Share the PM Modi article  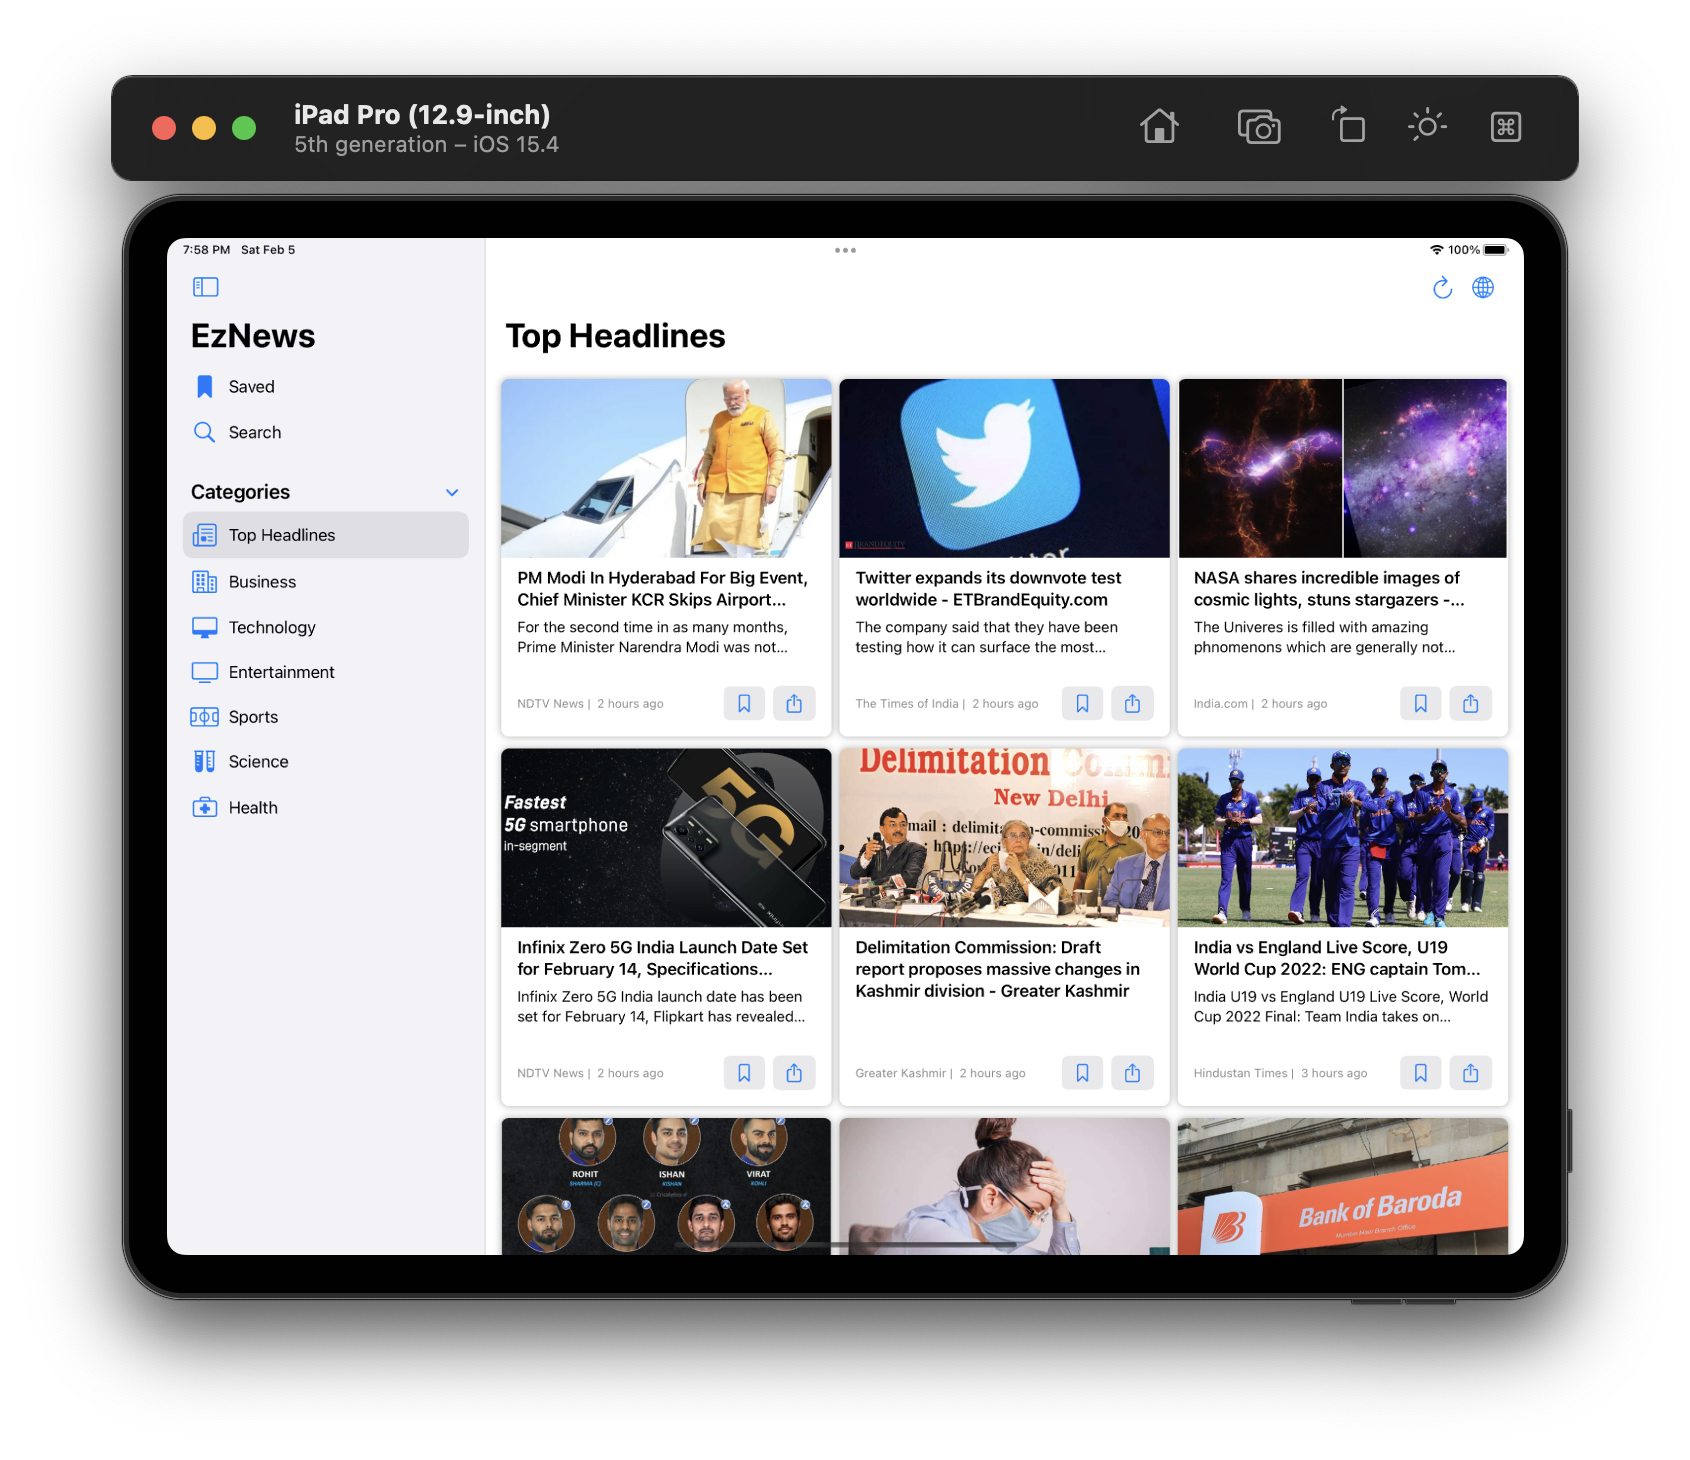click(x=794, y=703)
